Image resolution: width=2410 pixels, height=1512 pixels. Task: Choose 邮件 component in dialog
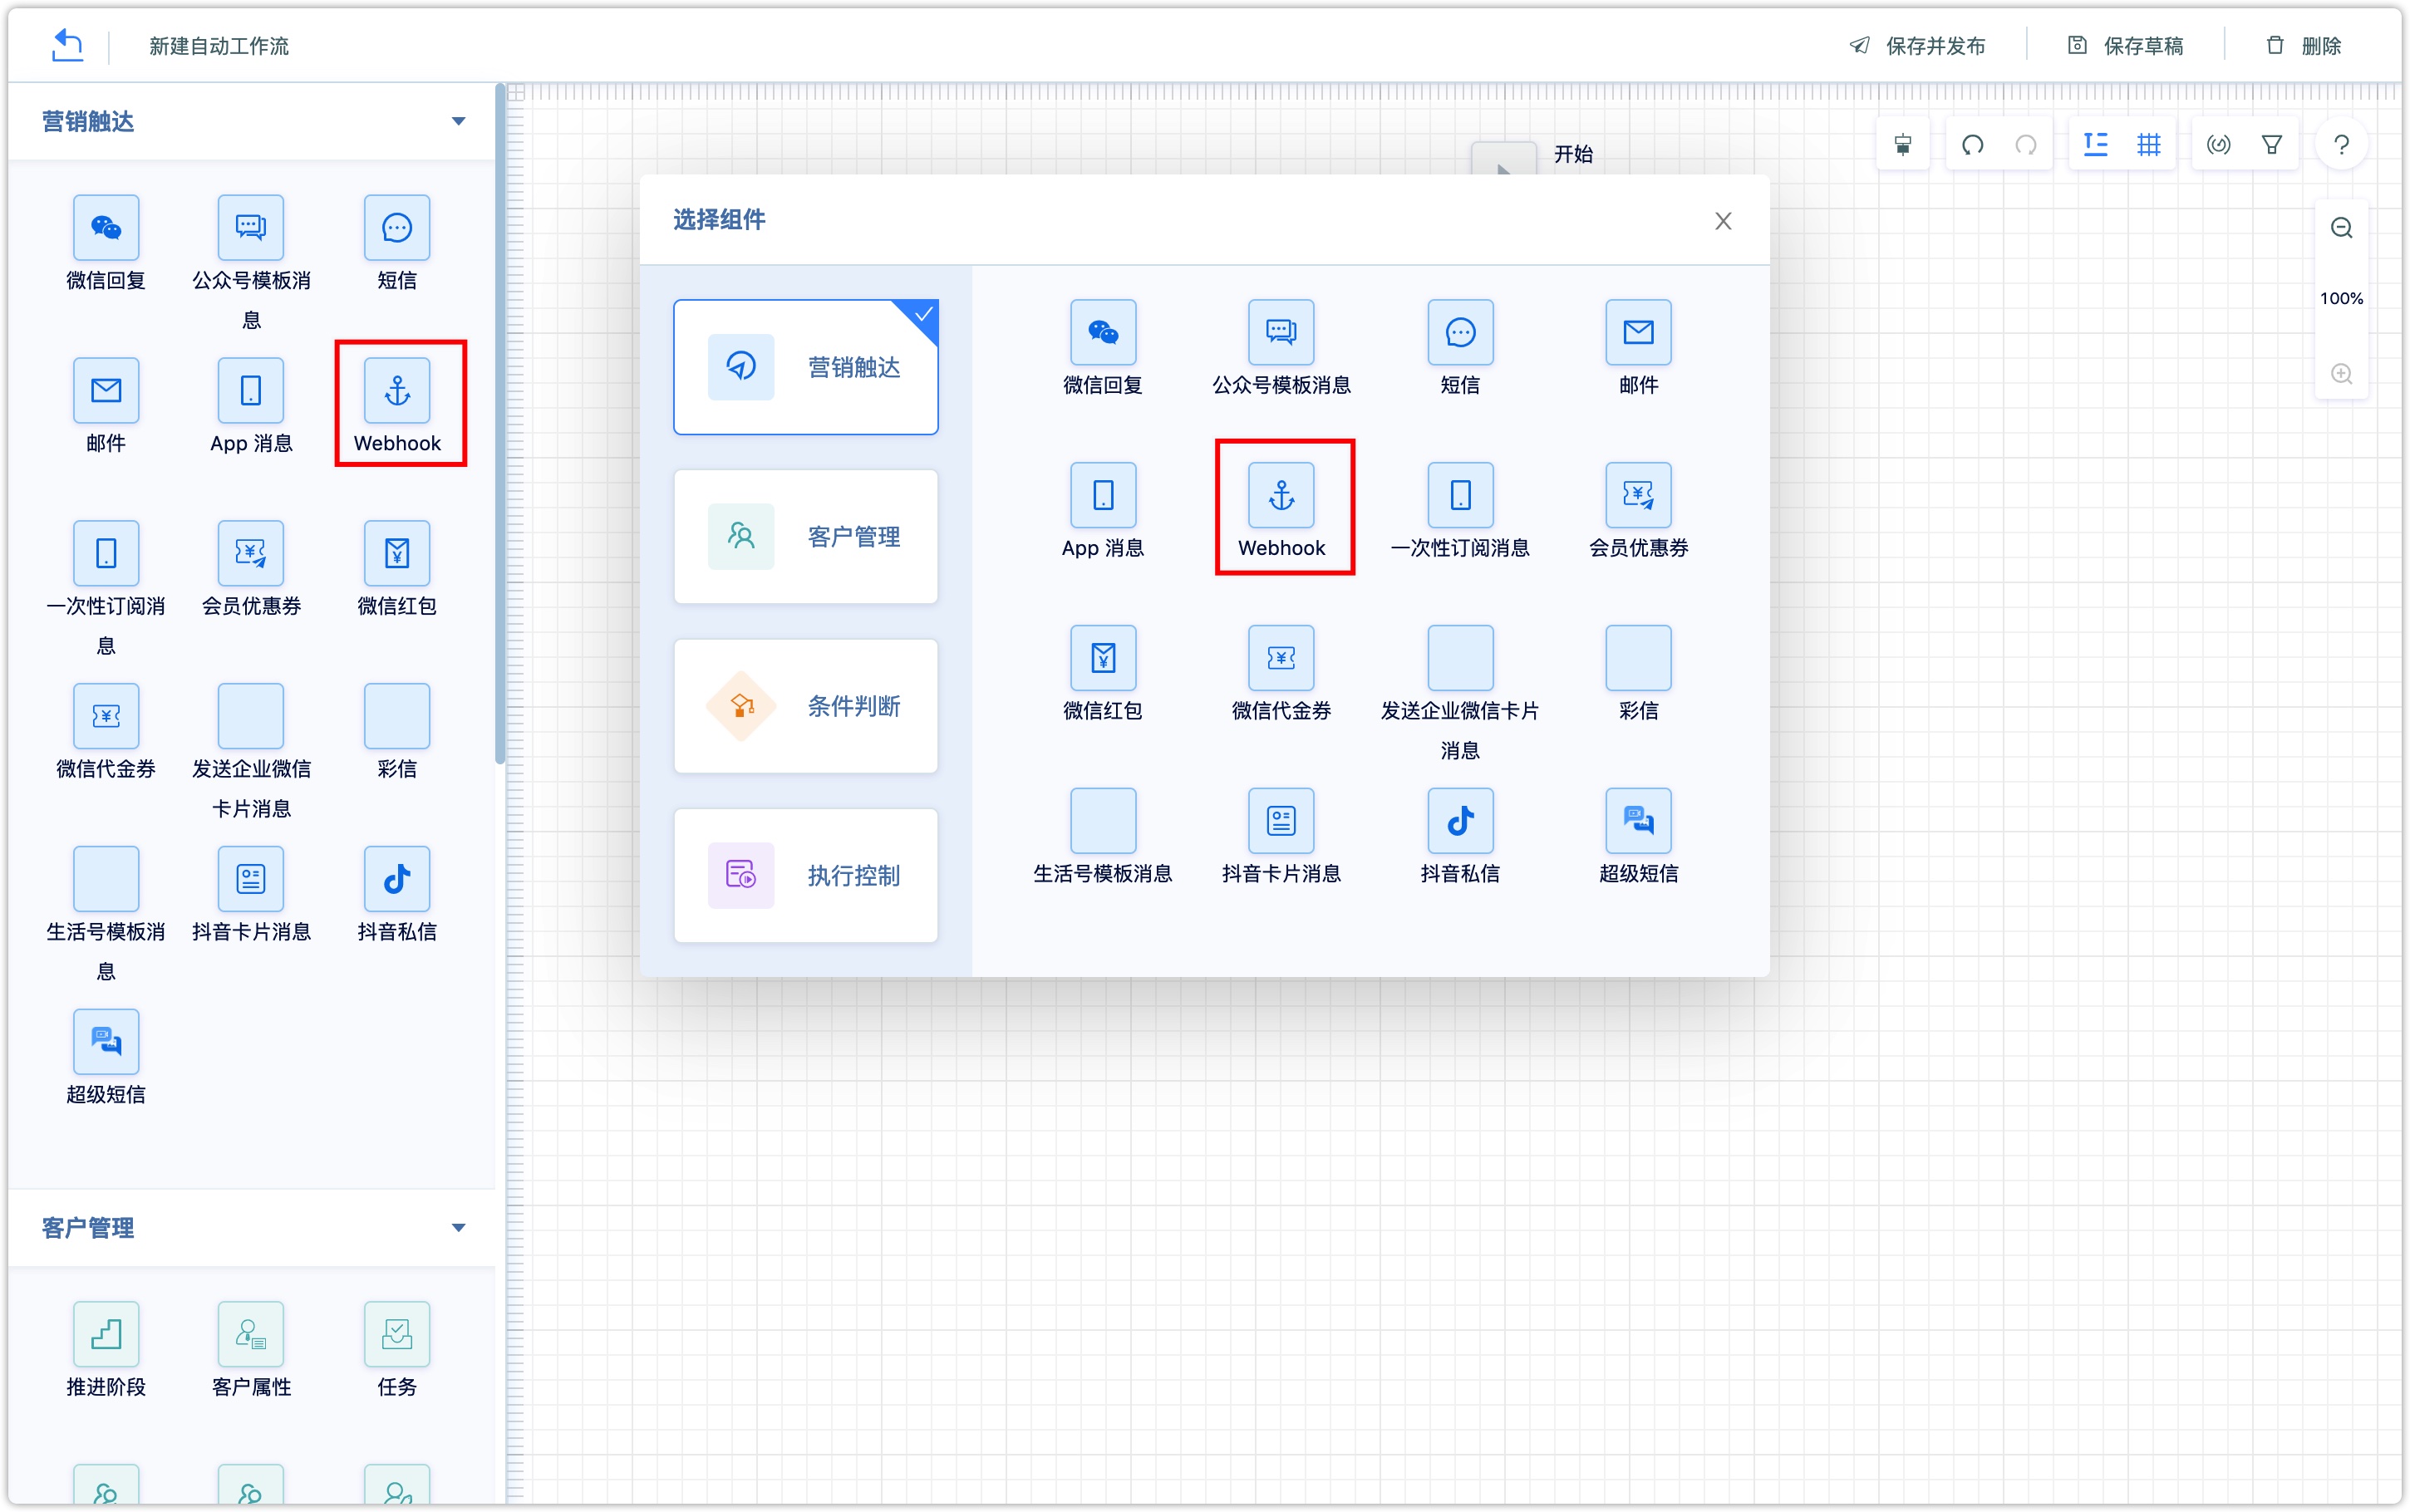point(1638,332)
